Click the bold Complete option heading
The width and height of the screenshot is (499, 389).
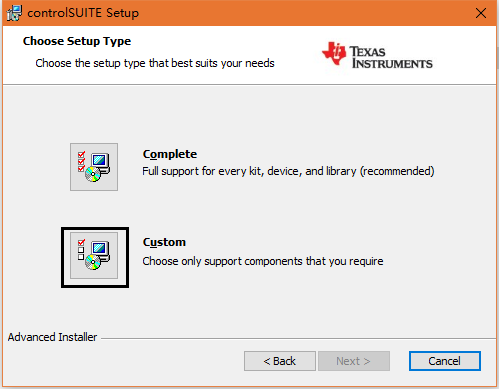(170, 154)
